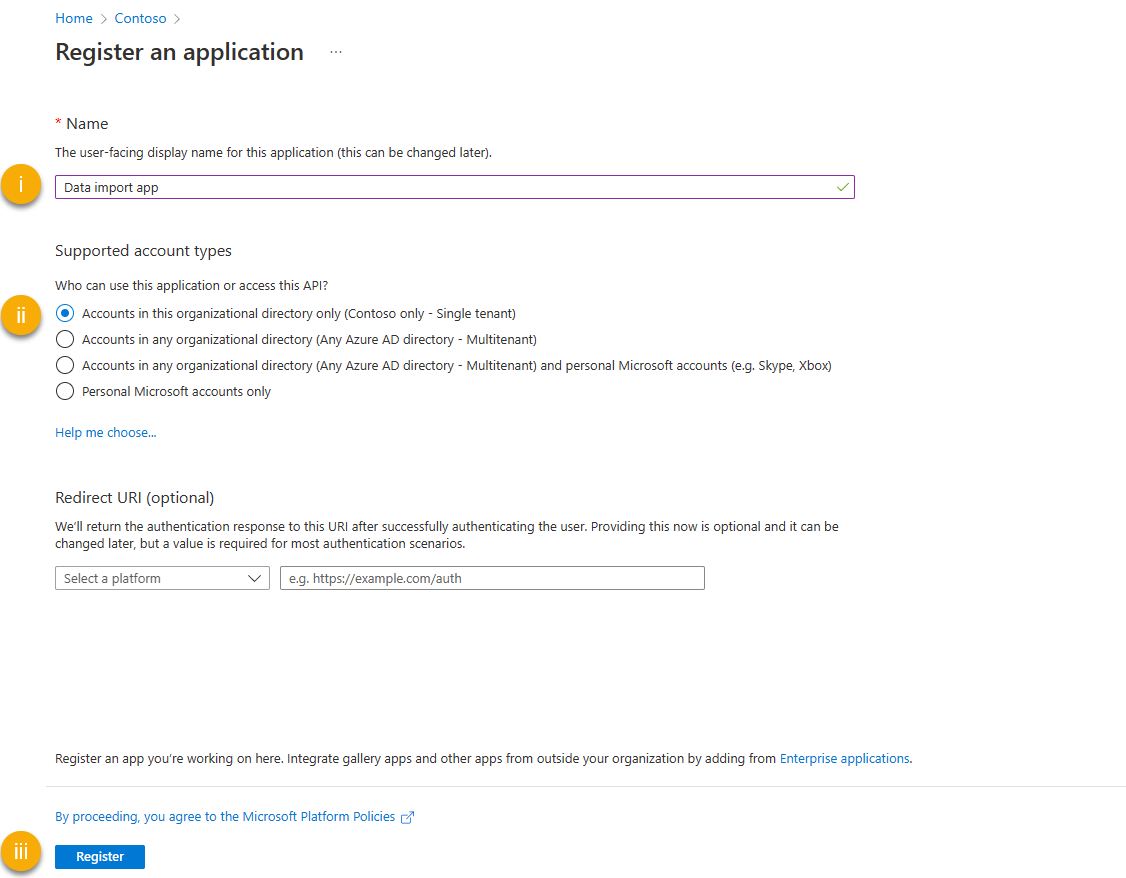Open the 'Help me choose...' link
1126x878 pixels.
105,432
